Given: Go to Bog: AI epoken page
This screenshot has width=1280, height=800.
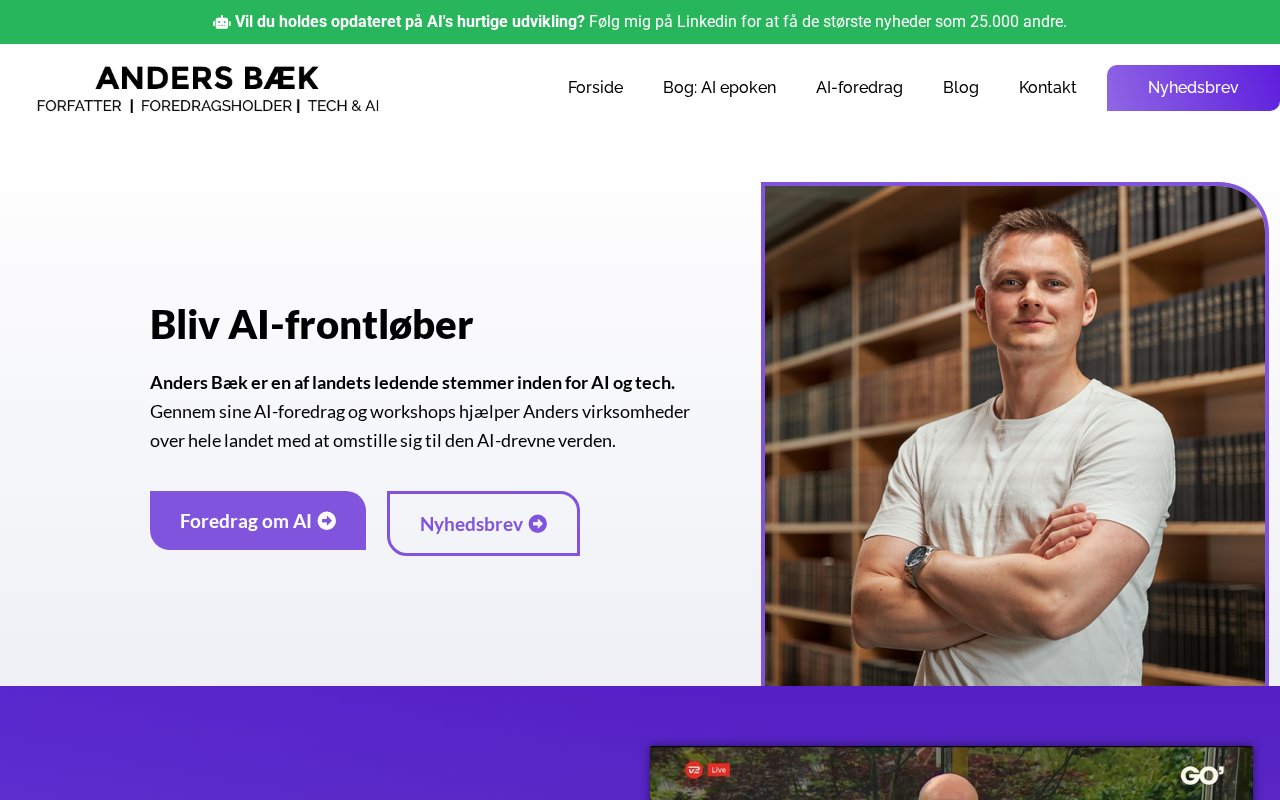Looking at the screenshot, I should coord(719,87).
